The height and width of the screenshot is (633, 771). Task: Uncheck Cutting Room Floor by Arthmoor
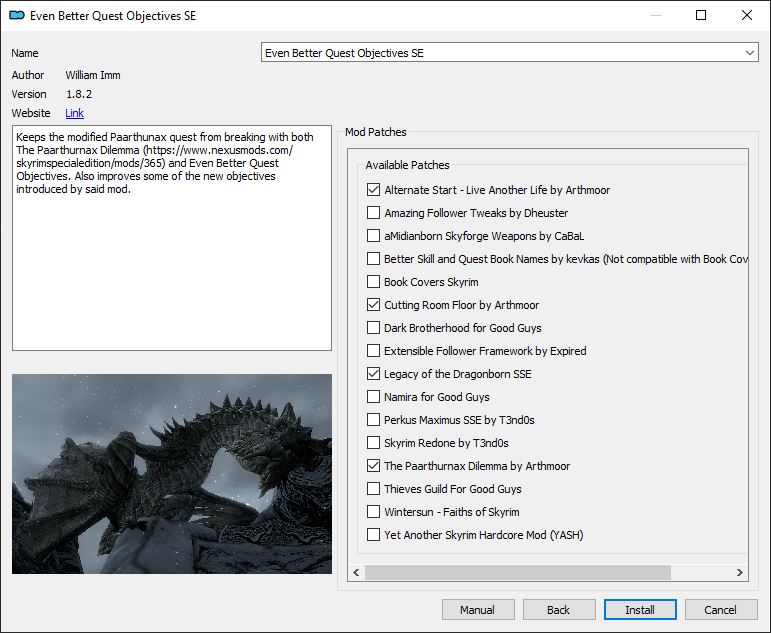click(373, 305)
